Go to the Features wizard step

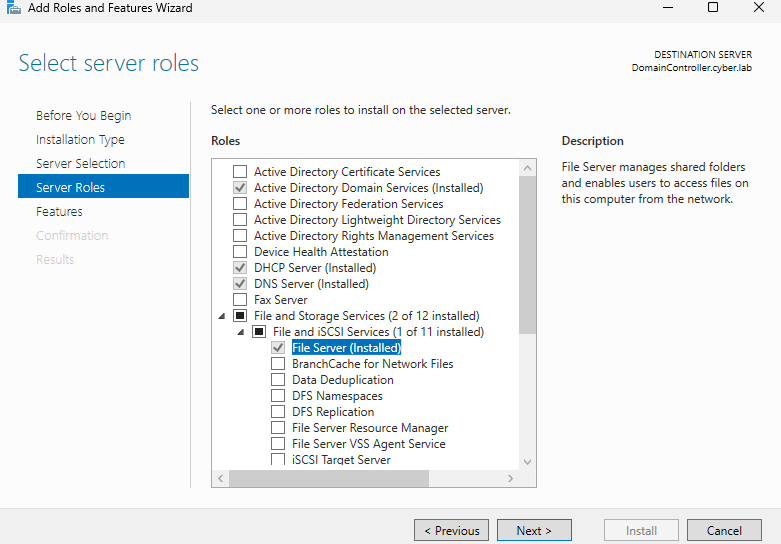[x=59, y=212]
